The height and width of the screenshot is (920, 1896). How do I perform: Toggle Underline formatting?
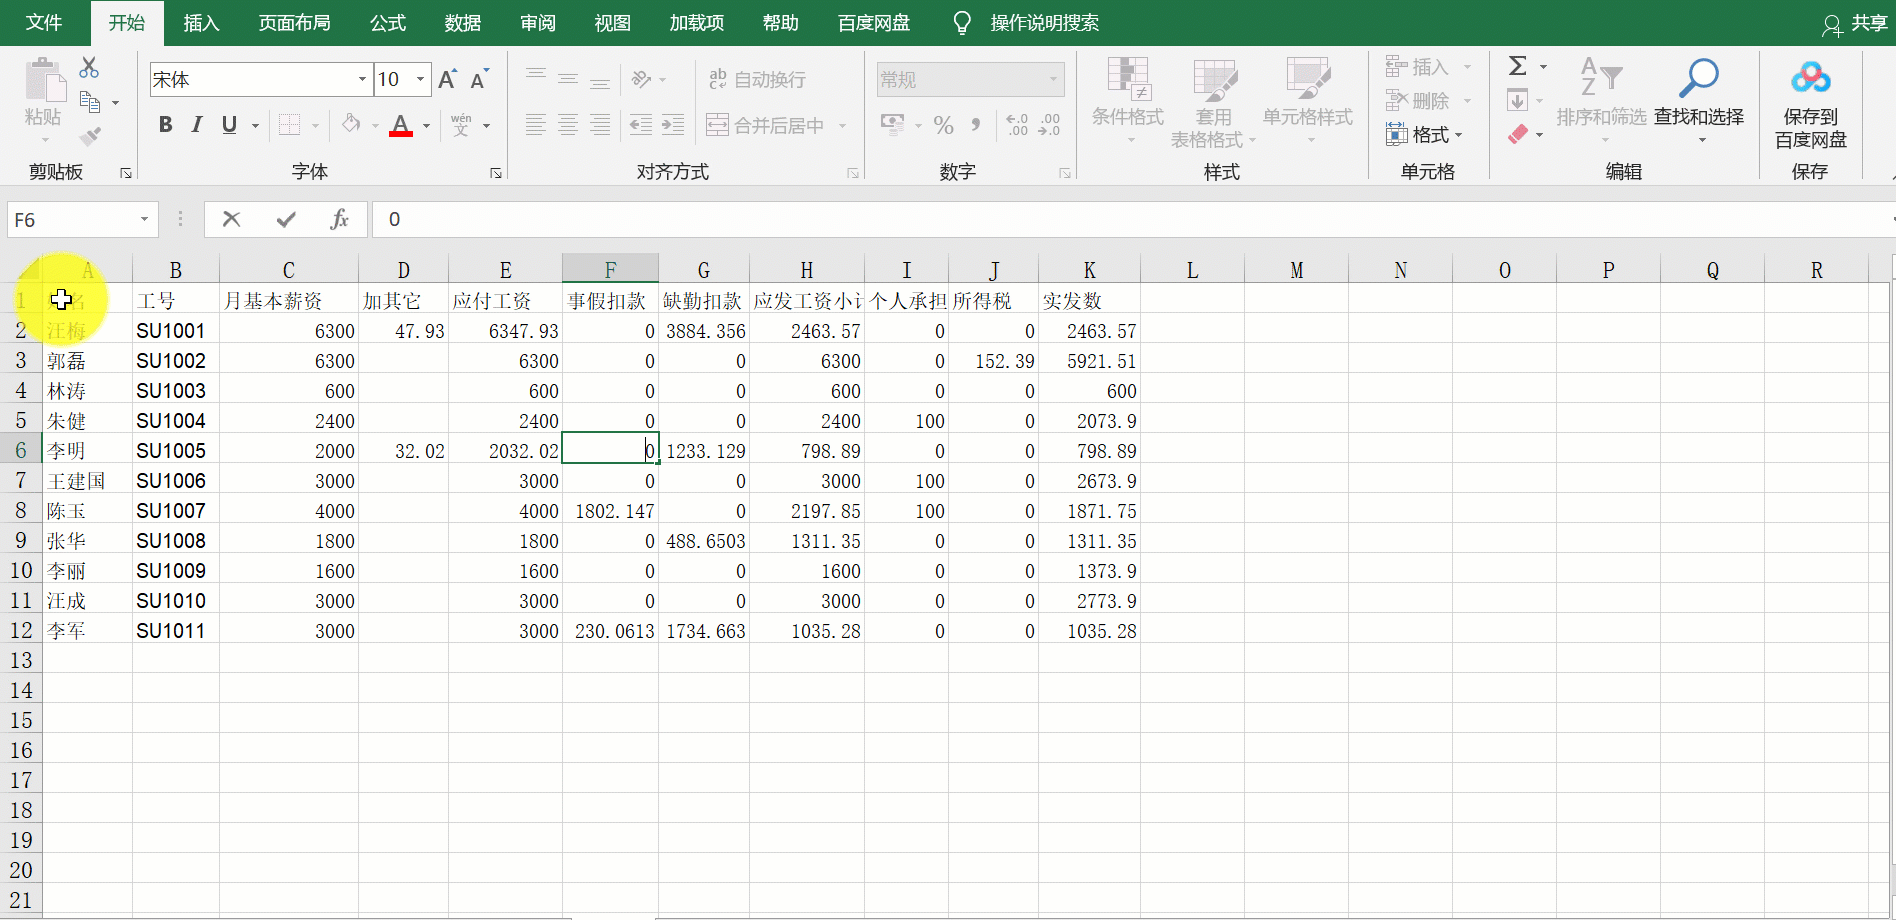click(229, 125)
